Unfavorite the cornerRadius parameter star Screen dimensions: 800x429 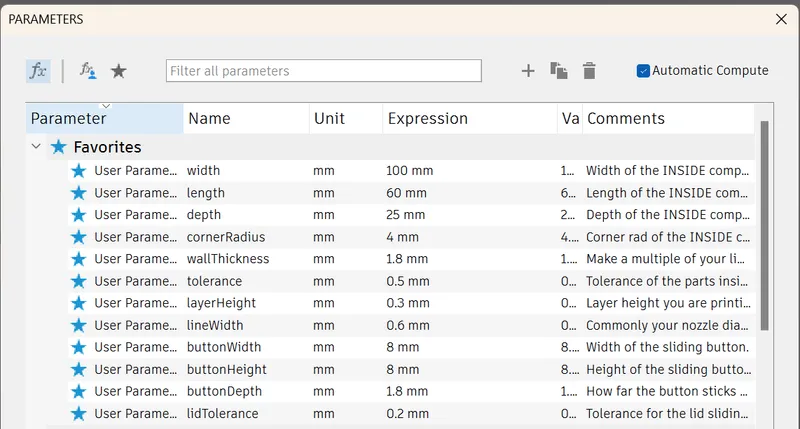(79, 237)
